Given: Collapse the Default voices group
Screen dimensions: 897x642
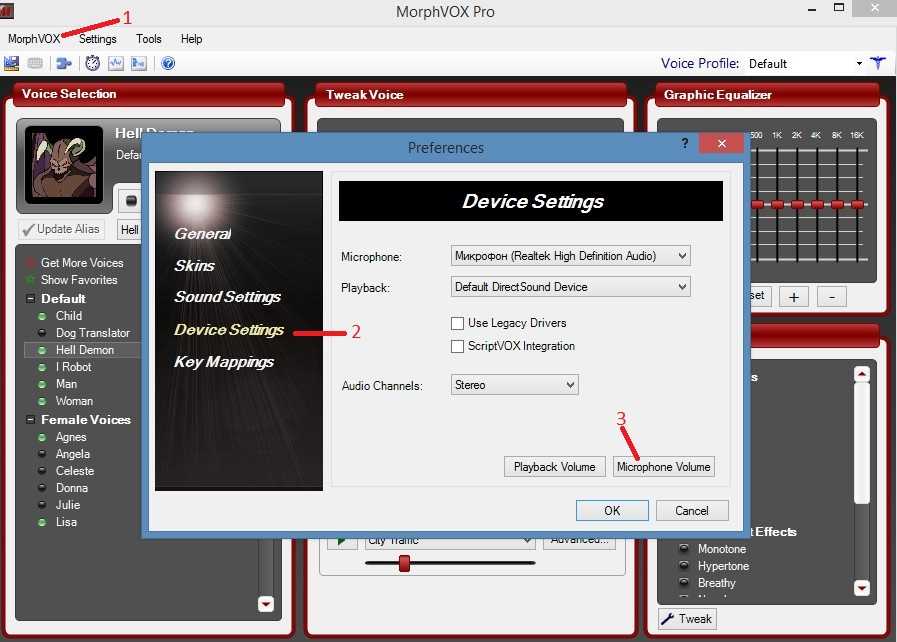Looking at the screenshot, I should (30, 299).
